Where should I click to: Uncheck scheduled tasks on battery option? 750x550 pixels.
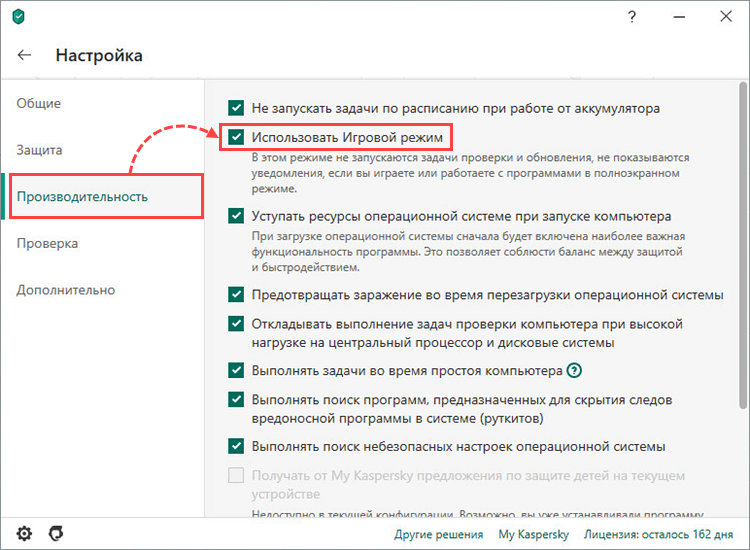coord(236,108)
